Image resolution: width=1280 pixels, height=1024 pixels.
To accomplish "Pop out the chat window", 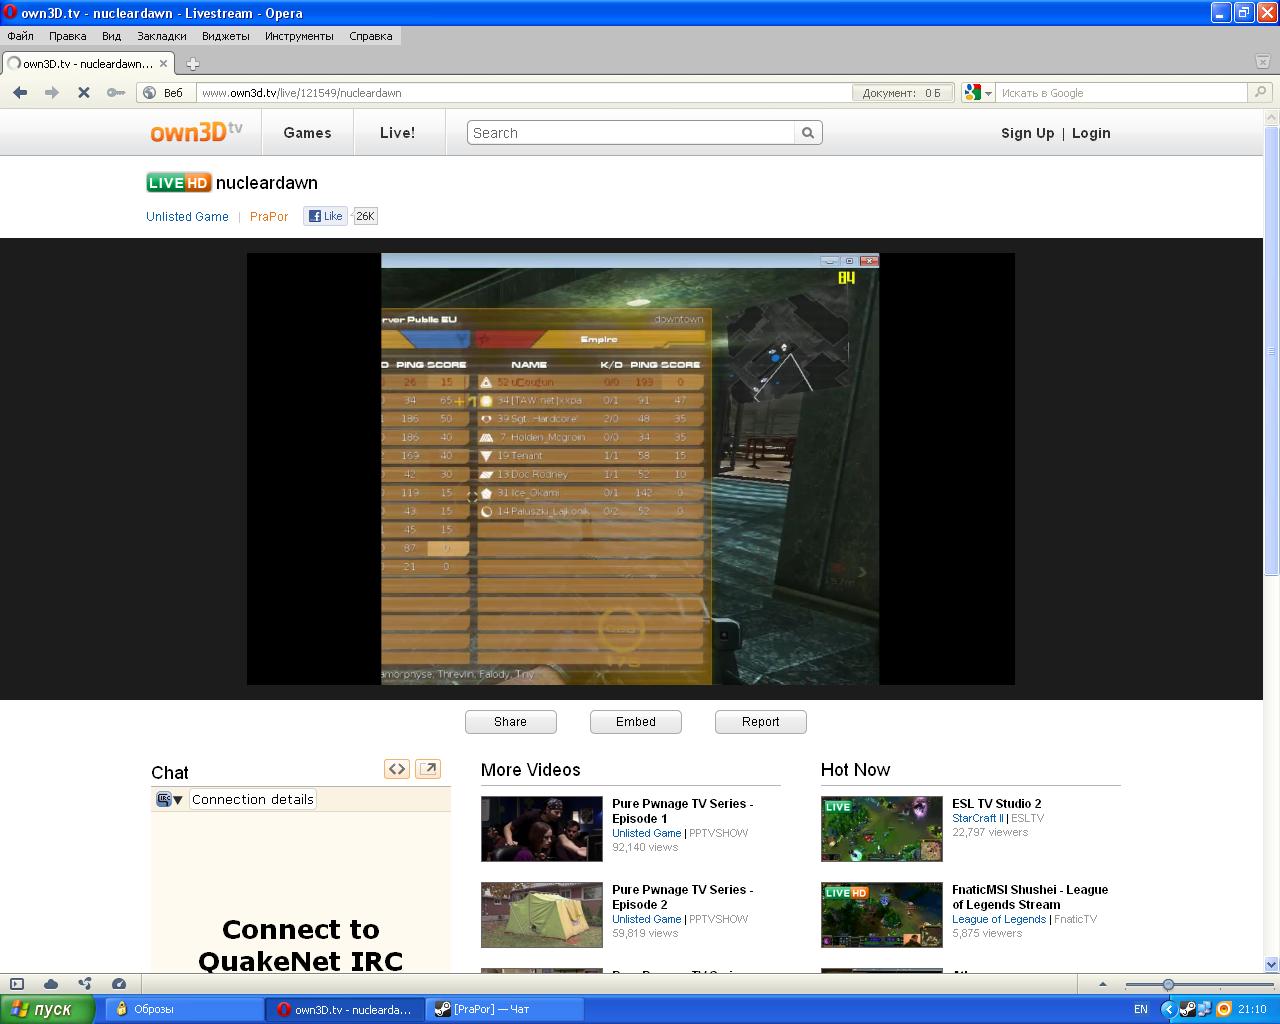I will coord(428,769).
